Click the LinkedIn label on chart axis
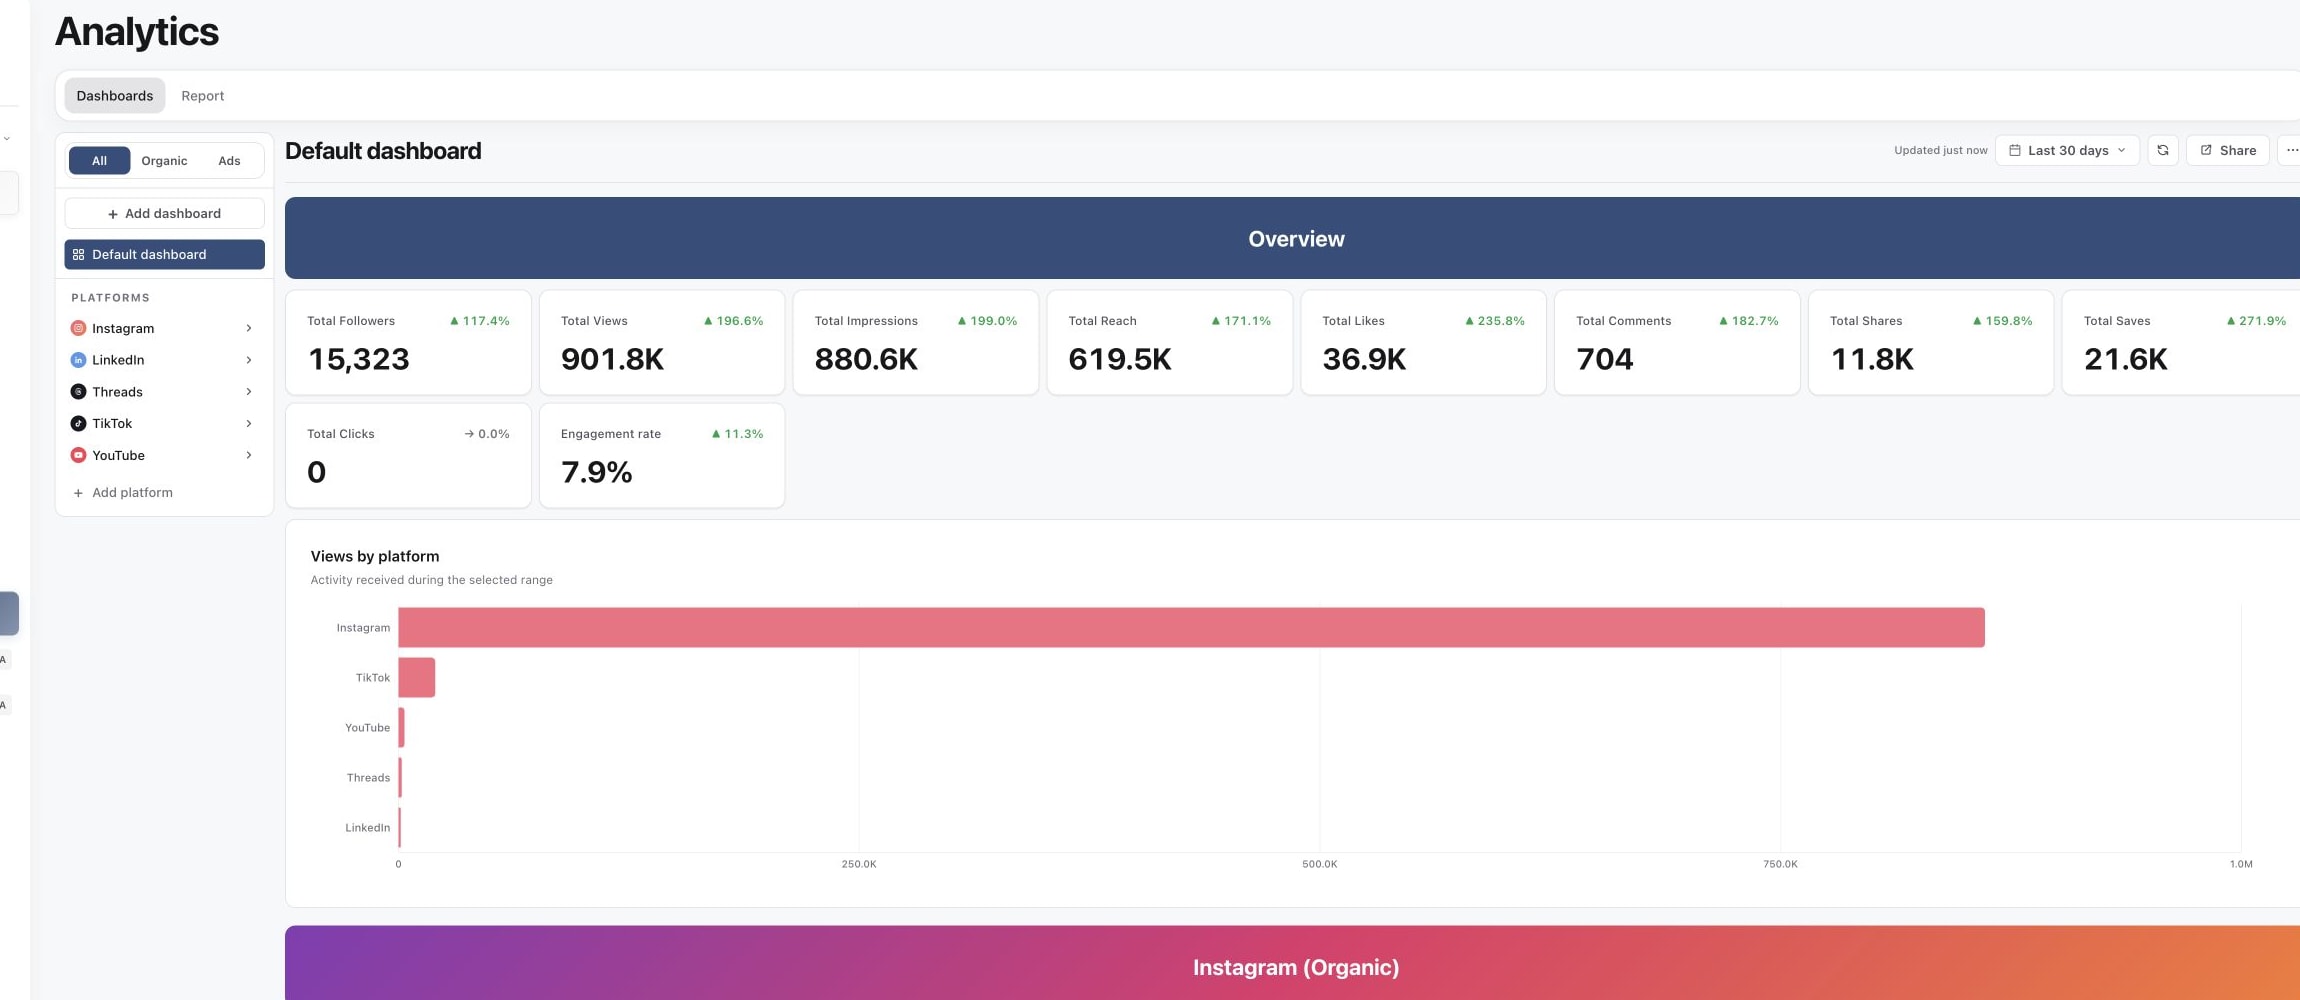This screenshot has height=1000, width=2300. (x=367, y=828)
